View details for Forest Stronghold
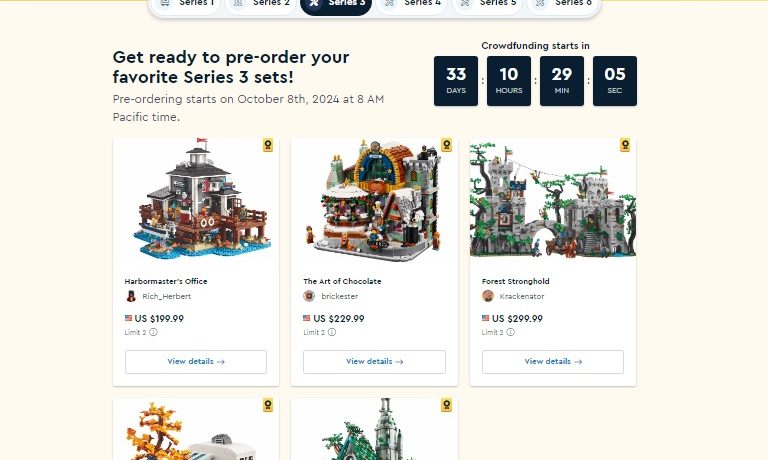 click(553, 362)
